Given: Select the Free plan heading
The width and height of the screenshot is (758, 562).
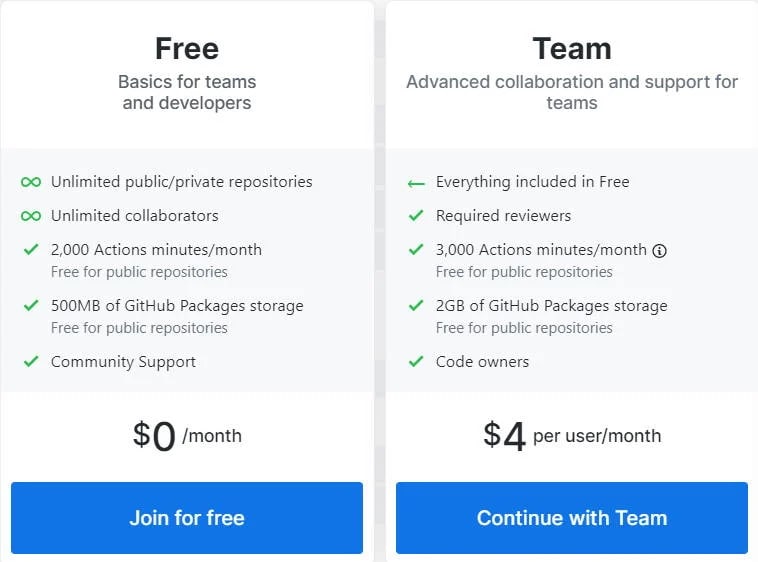Looking at the screenshot, I should [187, 48].
